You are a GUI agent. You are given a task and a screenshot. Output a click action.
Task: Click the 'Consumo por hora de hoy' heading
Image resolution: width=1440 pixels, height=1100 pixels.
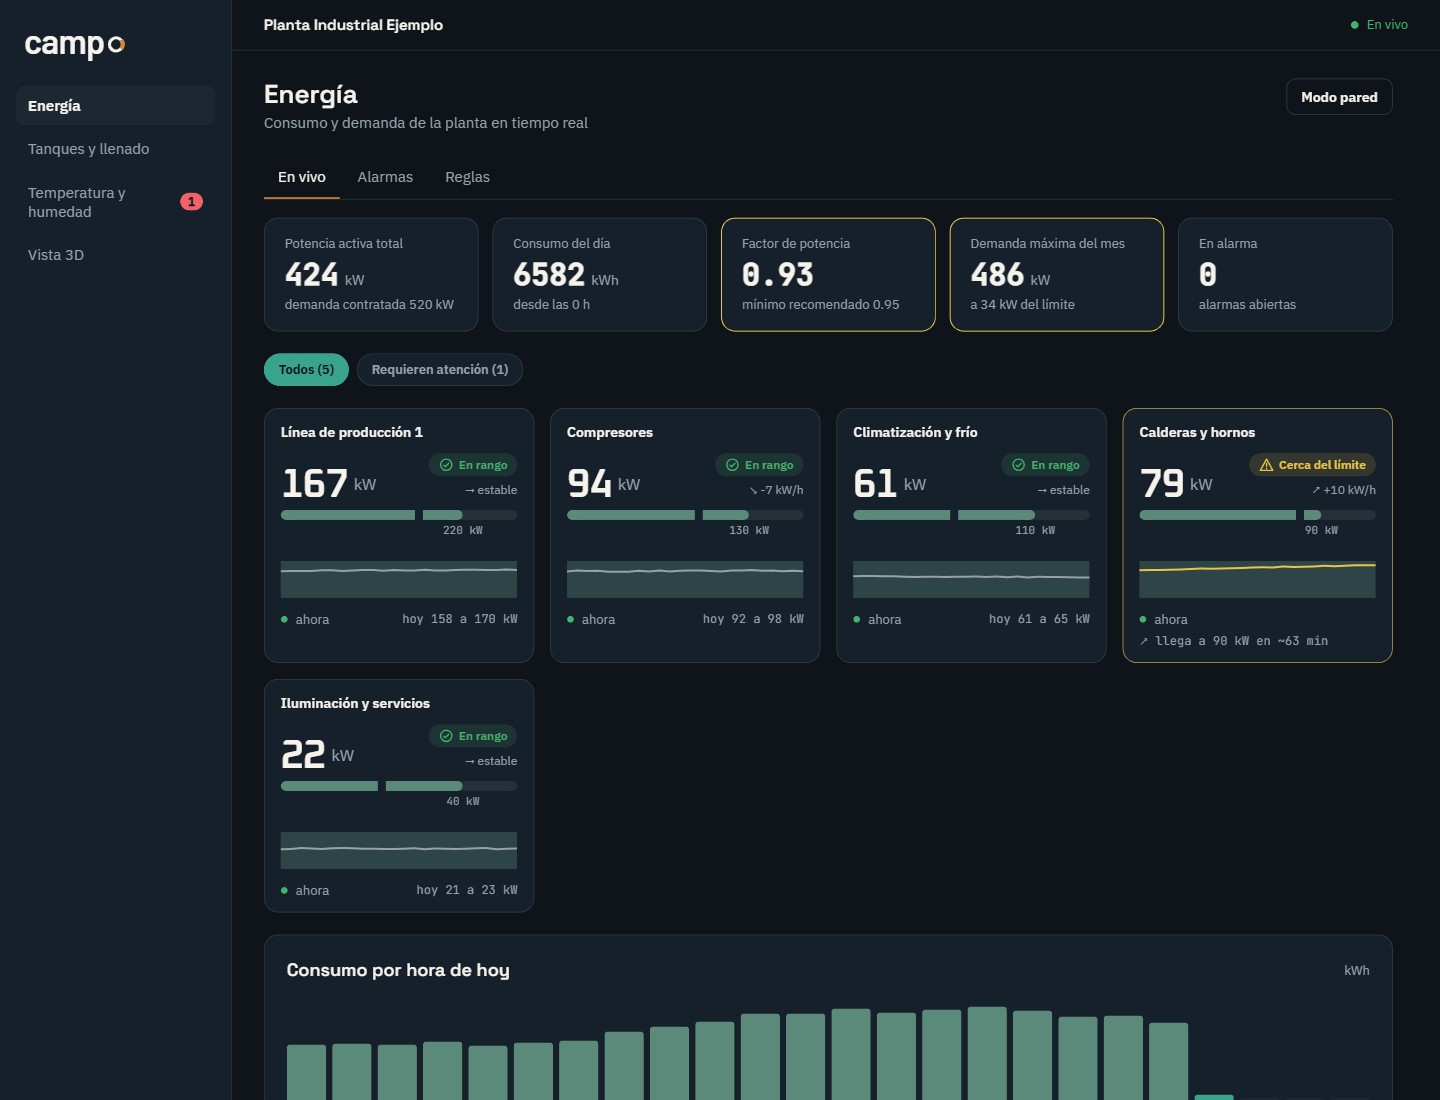398,970
